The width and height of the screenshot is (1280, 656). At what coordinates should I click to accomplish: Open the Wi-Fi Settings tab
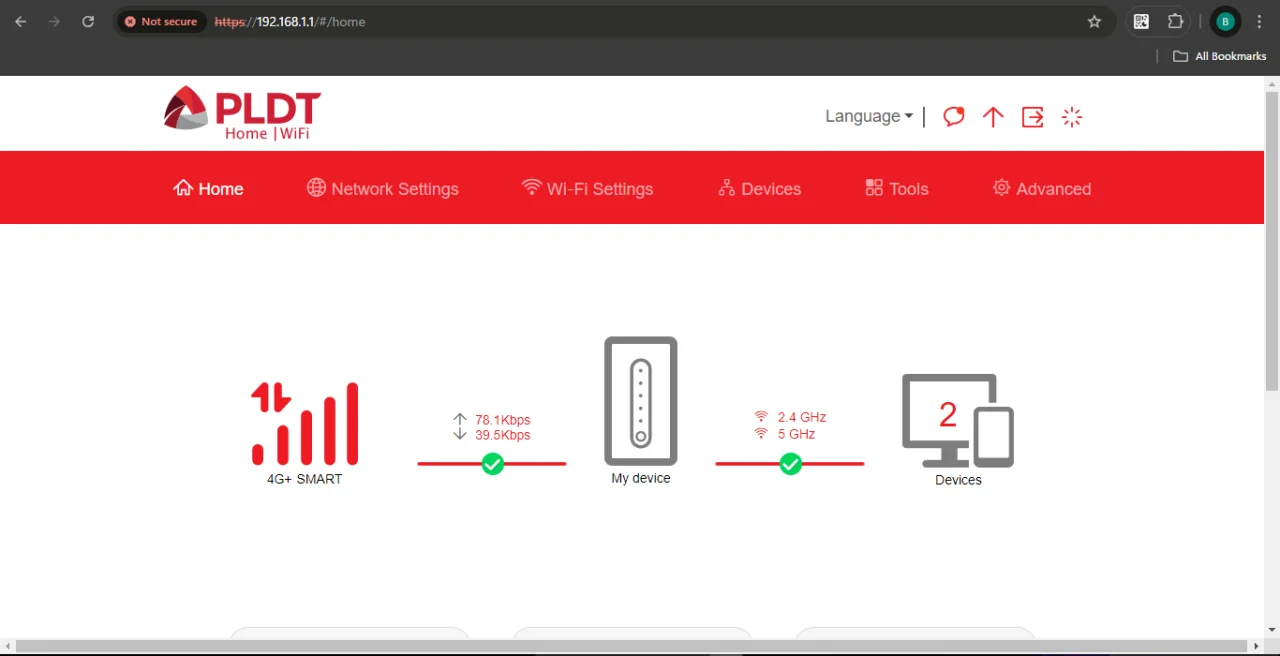587,188
